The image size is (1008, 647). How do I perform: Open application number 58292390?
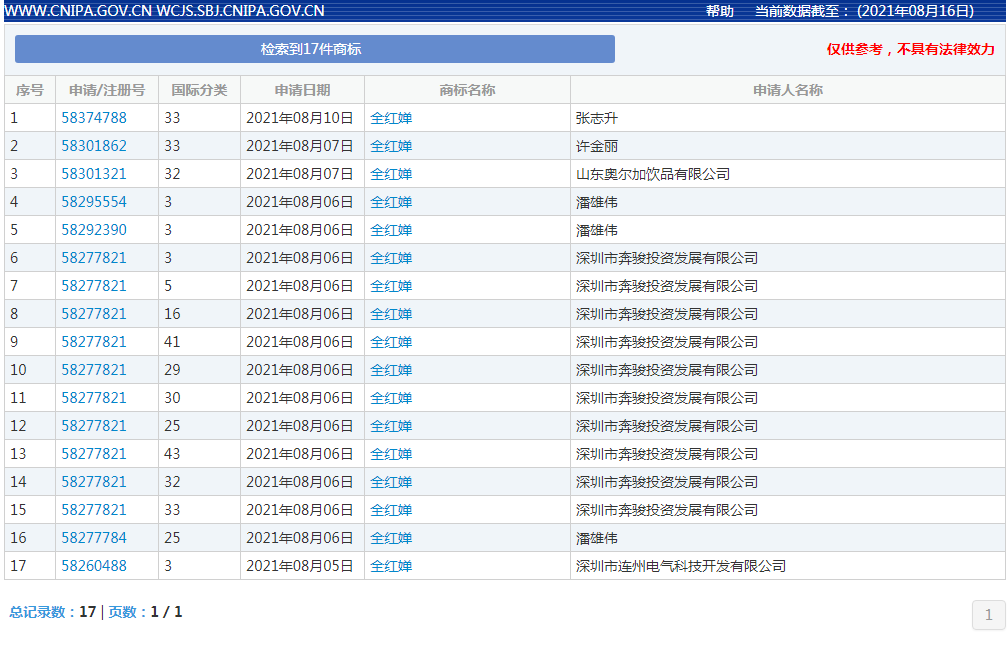click(94, 230)
